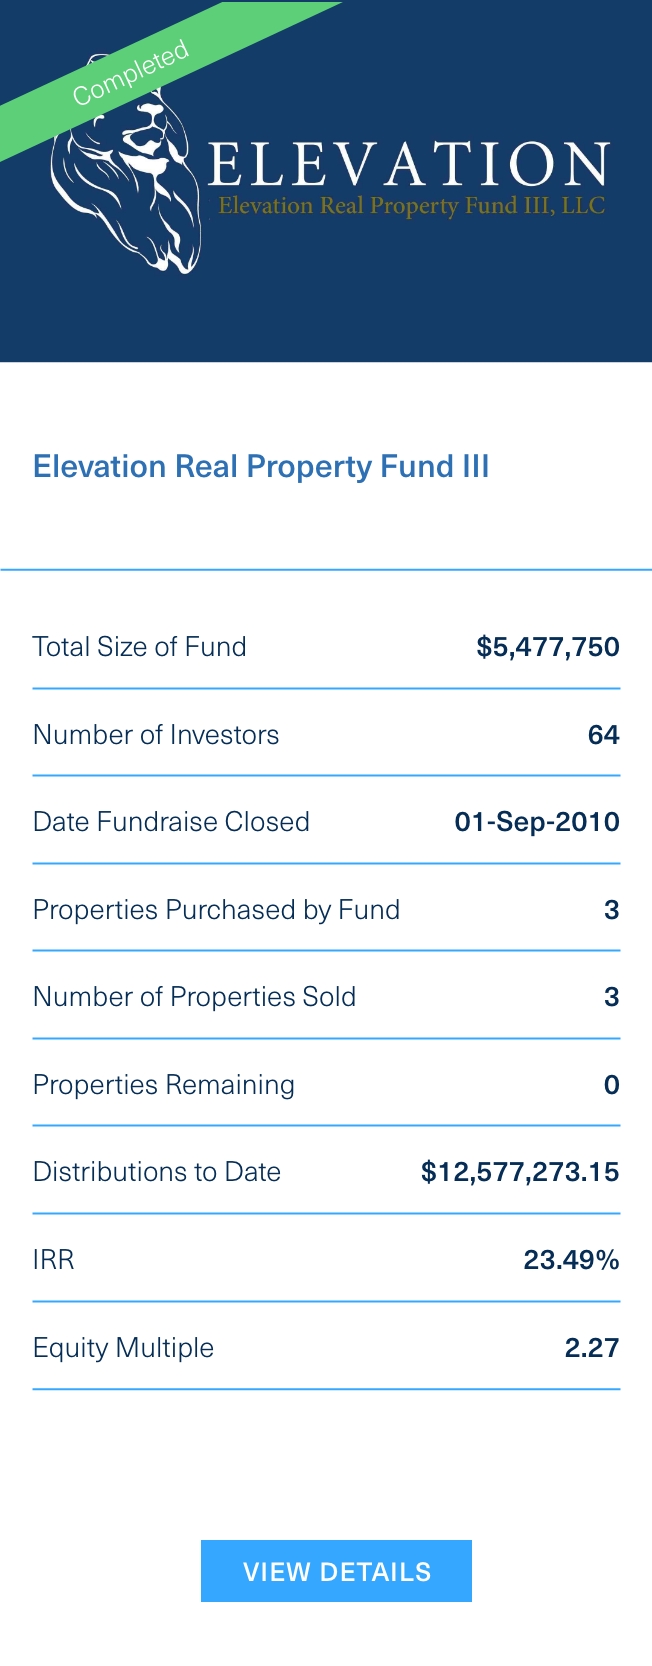
Task: Select the 2.27 equity multiple value
Action: click(592, 1348)
